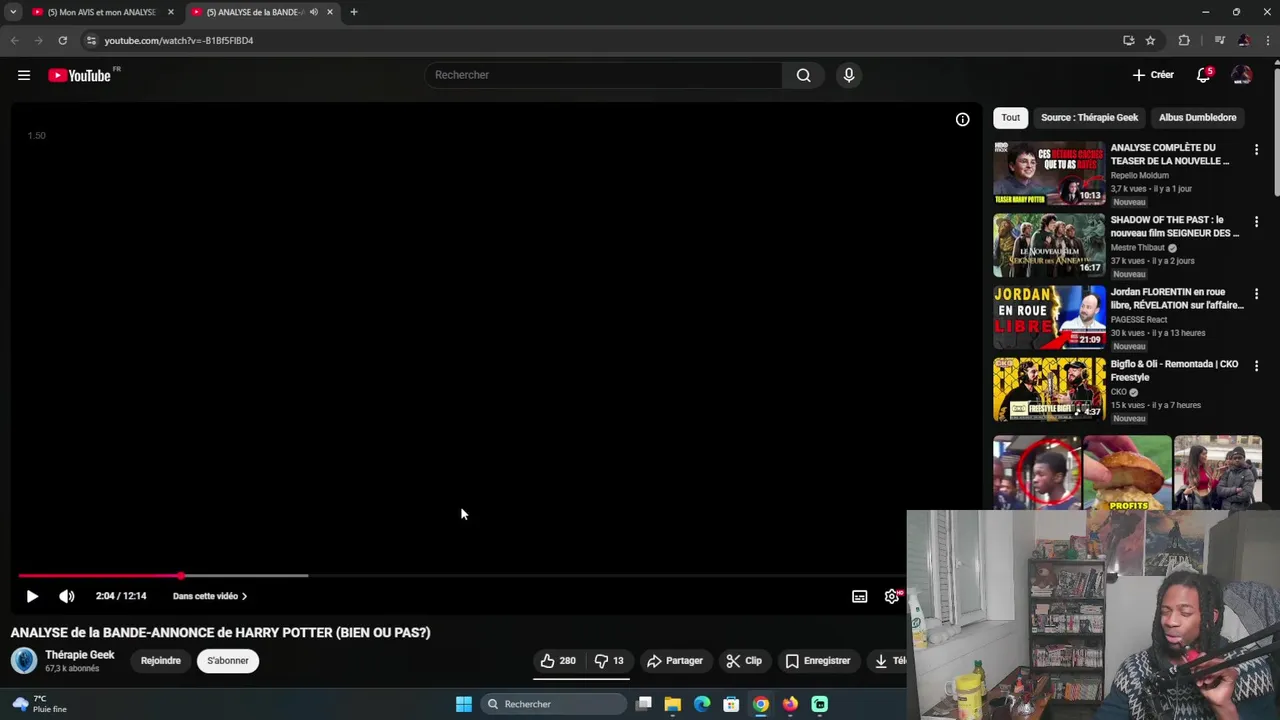Open options for 'SHADOW OF THE PAST' video
The width and height of the screenshot is (1280, 720).
coord(1256,222)
